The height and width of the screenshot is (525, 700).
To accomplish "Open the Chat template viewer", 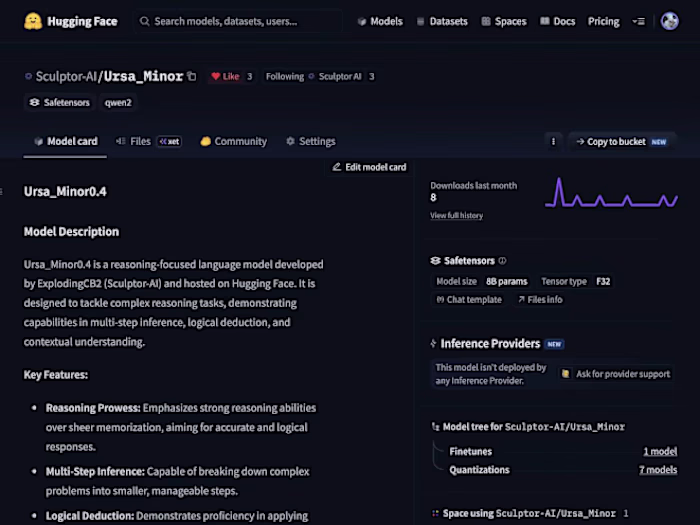I will [x=469, y=300].
